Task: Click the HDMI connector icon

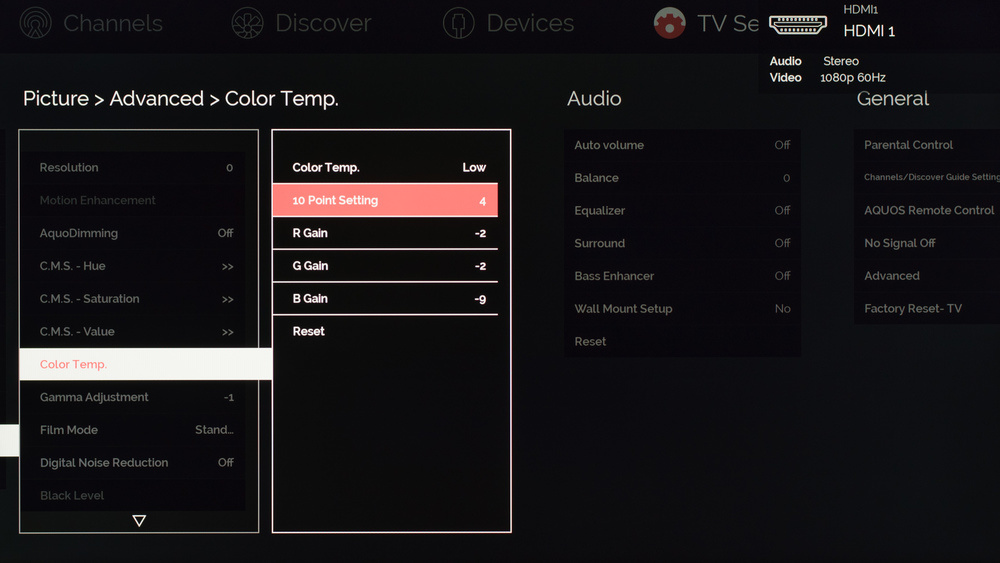Action: pyautogui.click(x=797, y=24)
